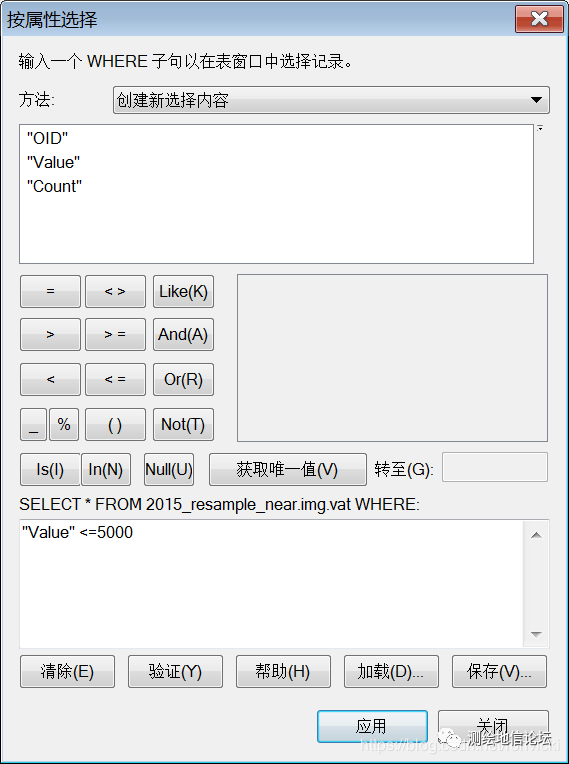Image resolution: width=569 pixels, height=764 pixels.
Task: Open 帮助(H) help
Action: (x=283, y=671)
